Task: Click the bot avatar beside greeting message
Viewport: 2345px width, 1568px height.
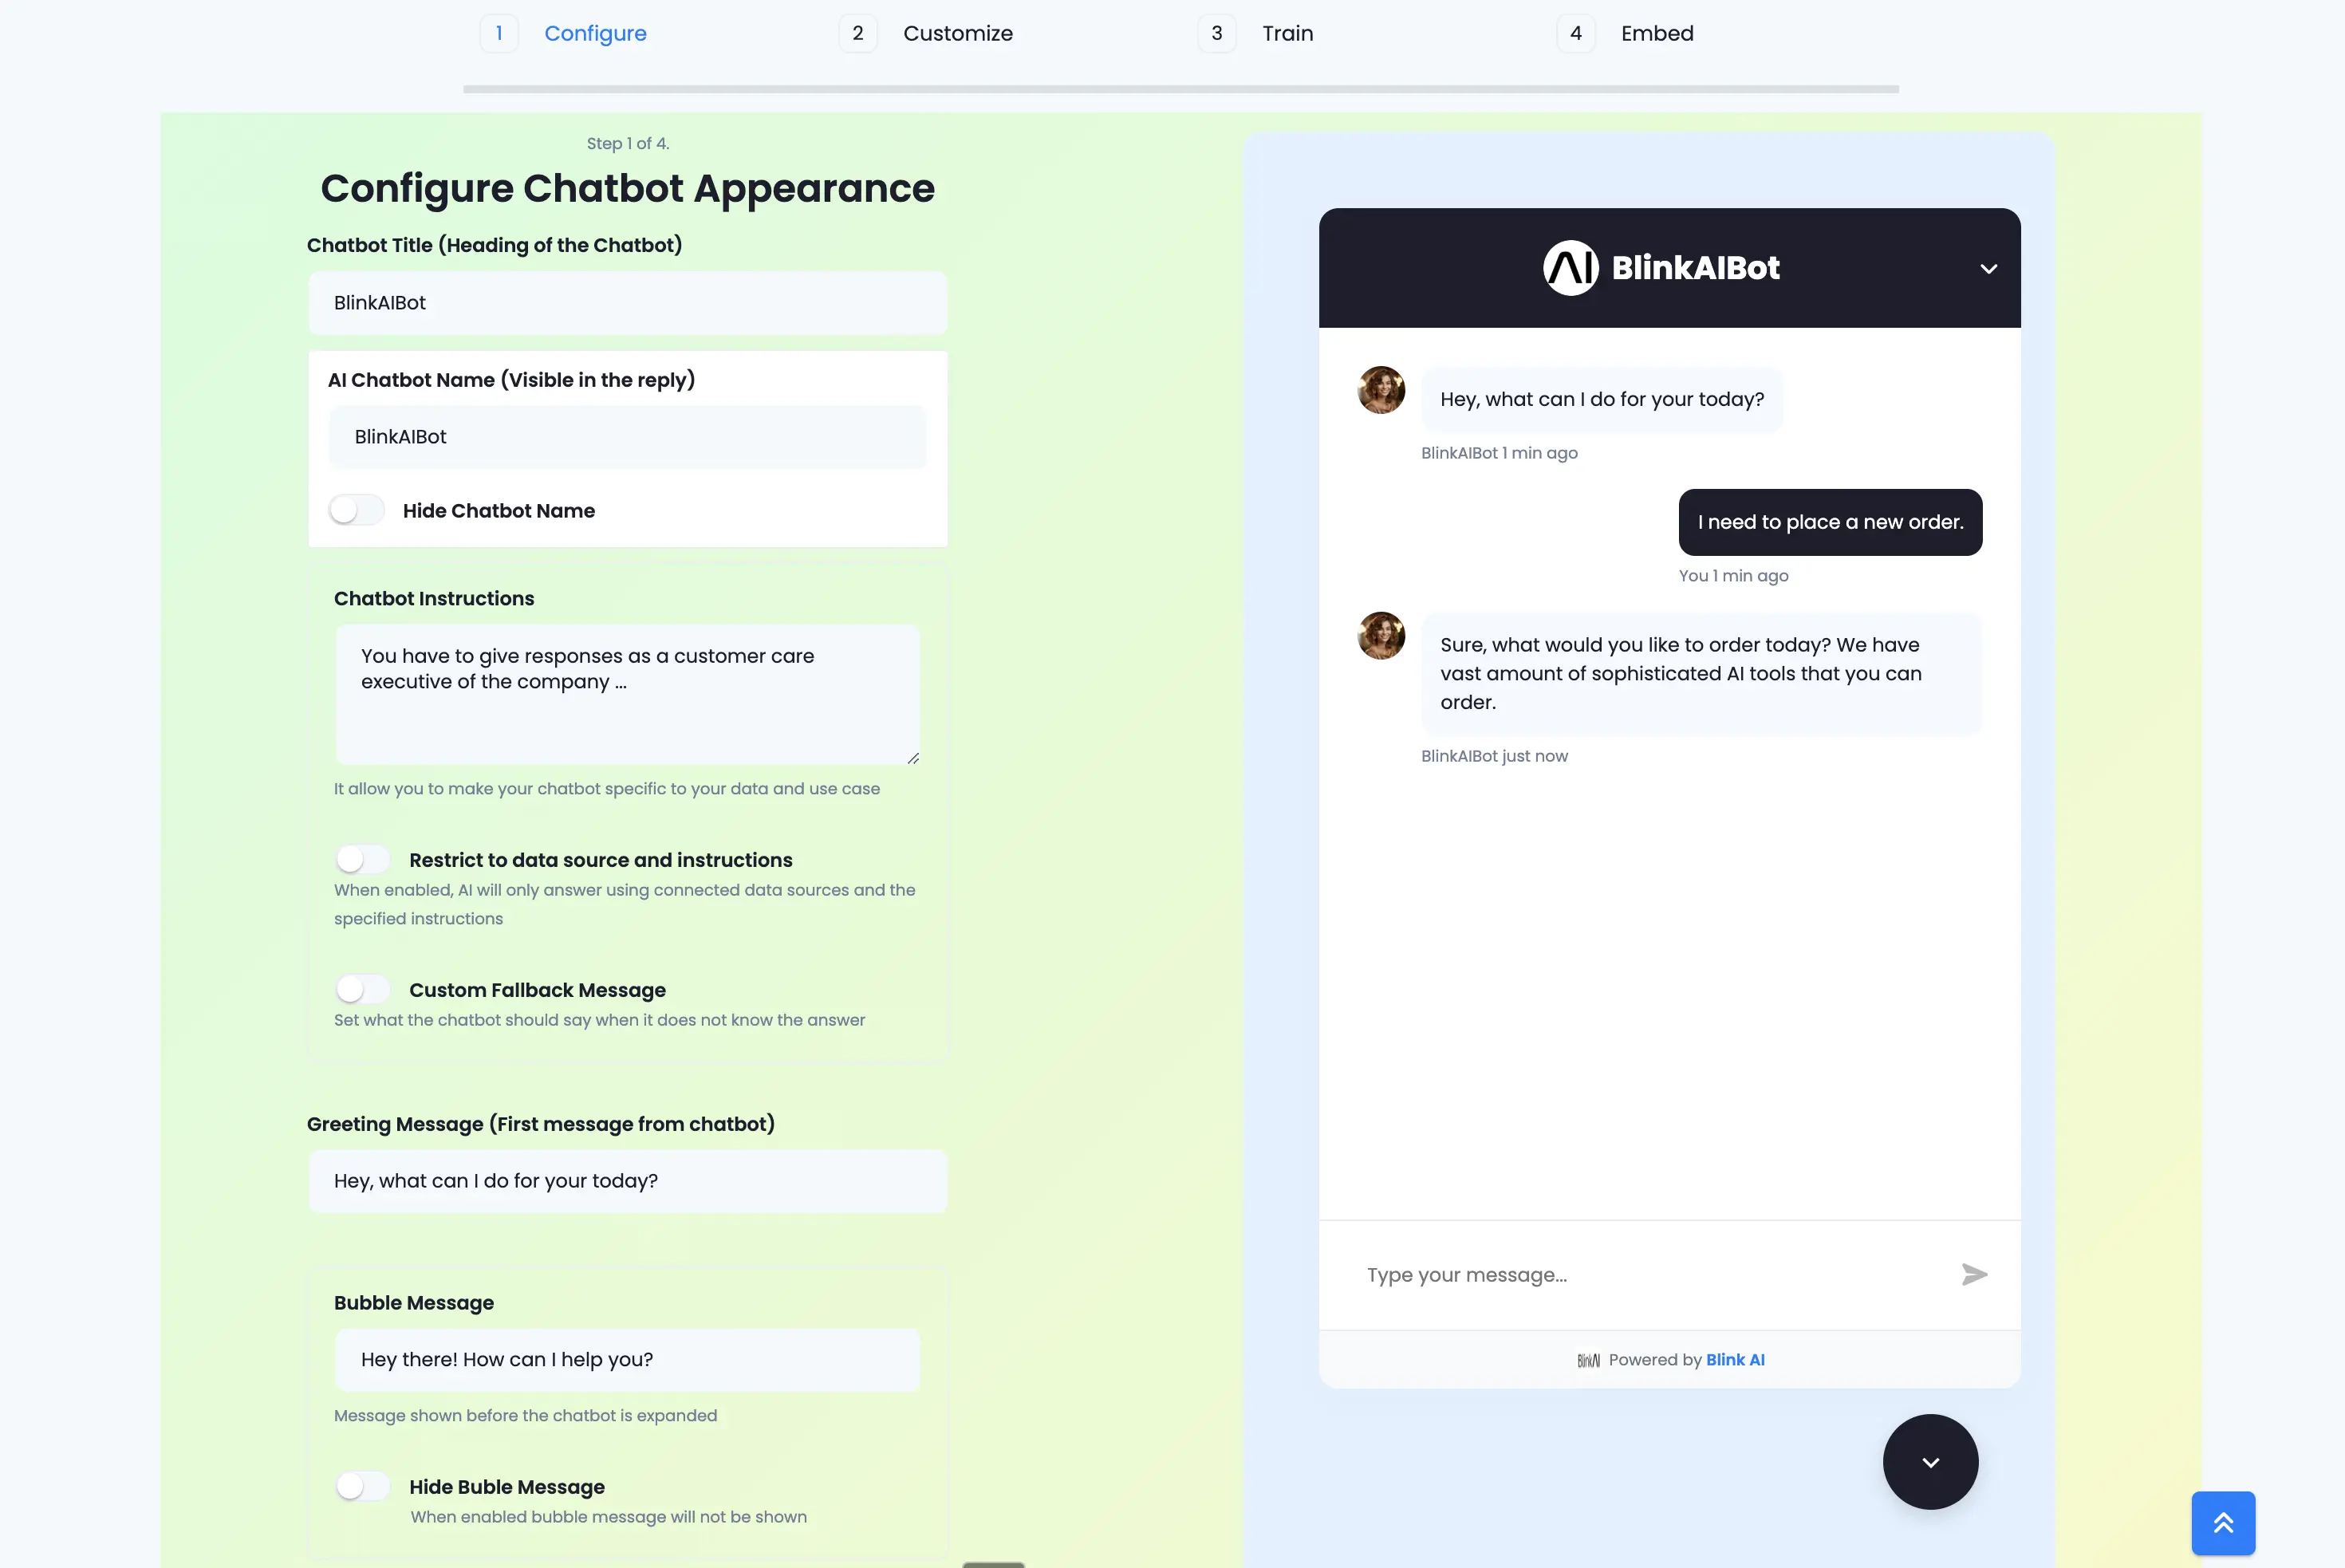Action: 1381,390
